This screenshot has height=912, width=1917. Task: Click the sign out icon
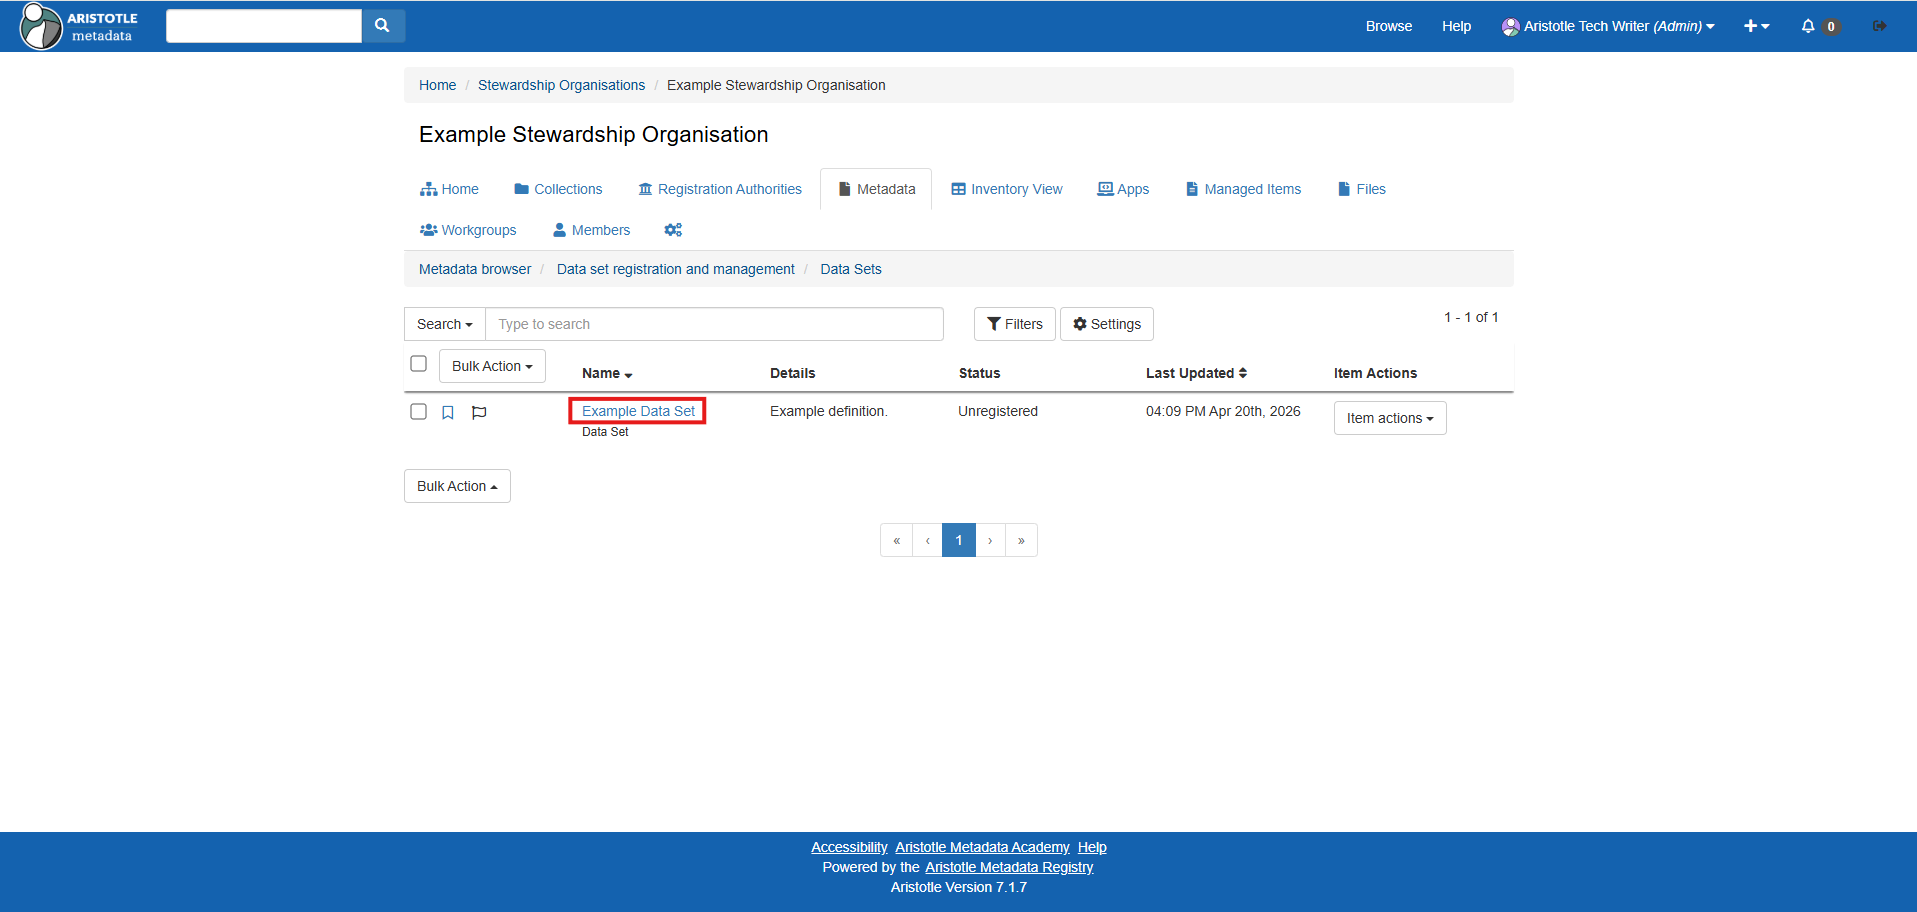[1879, 26]
